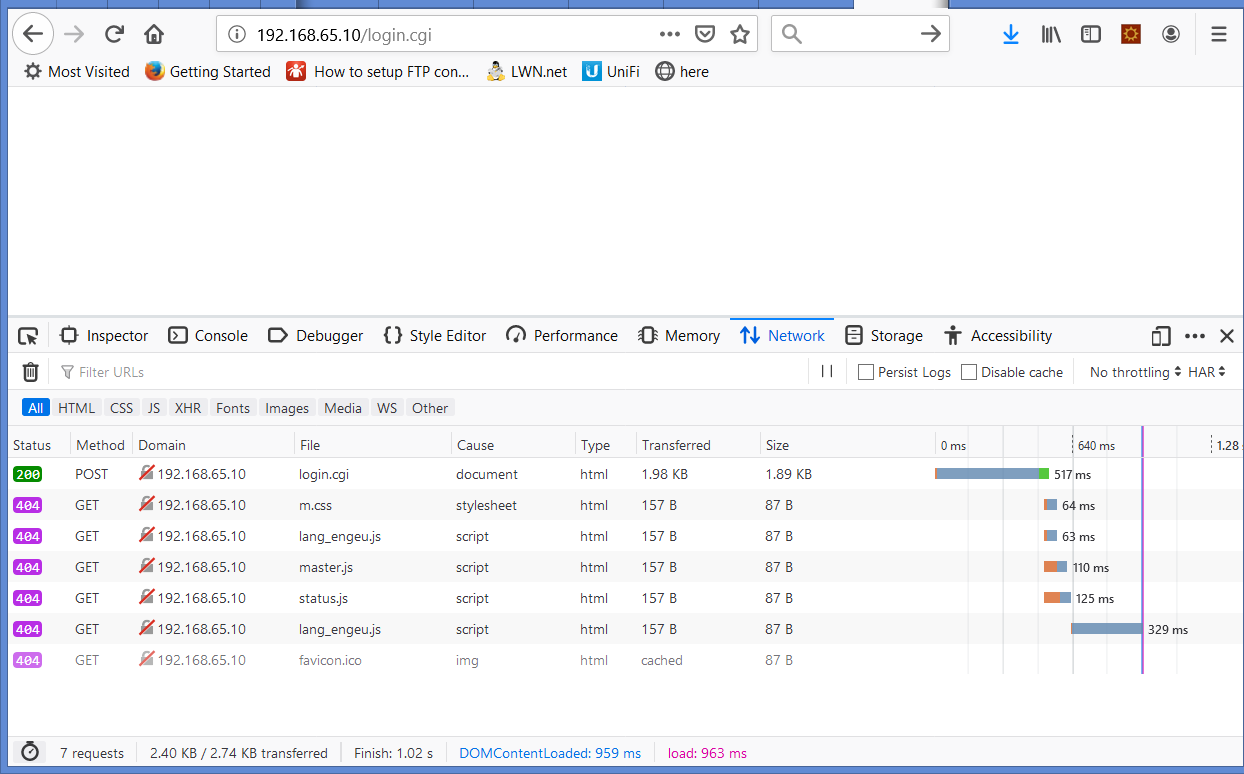Image resolution: width=1244 pixels, height=774 pixels.
Task: Start performance analysis stopwatch icon
Action: (30, 752)
